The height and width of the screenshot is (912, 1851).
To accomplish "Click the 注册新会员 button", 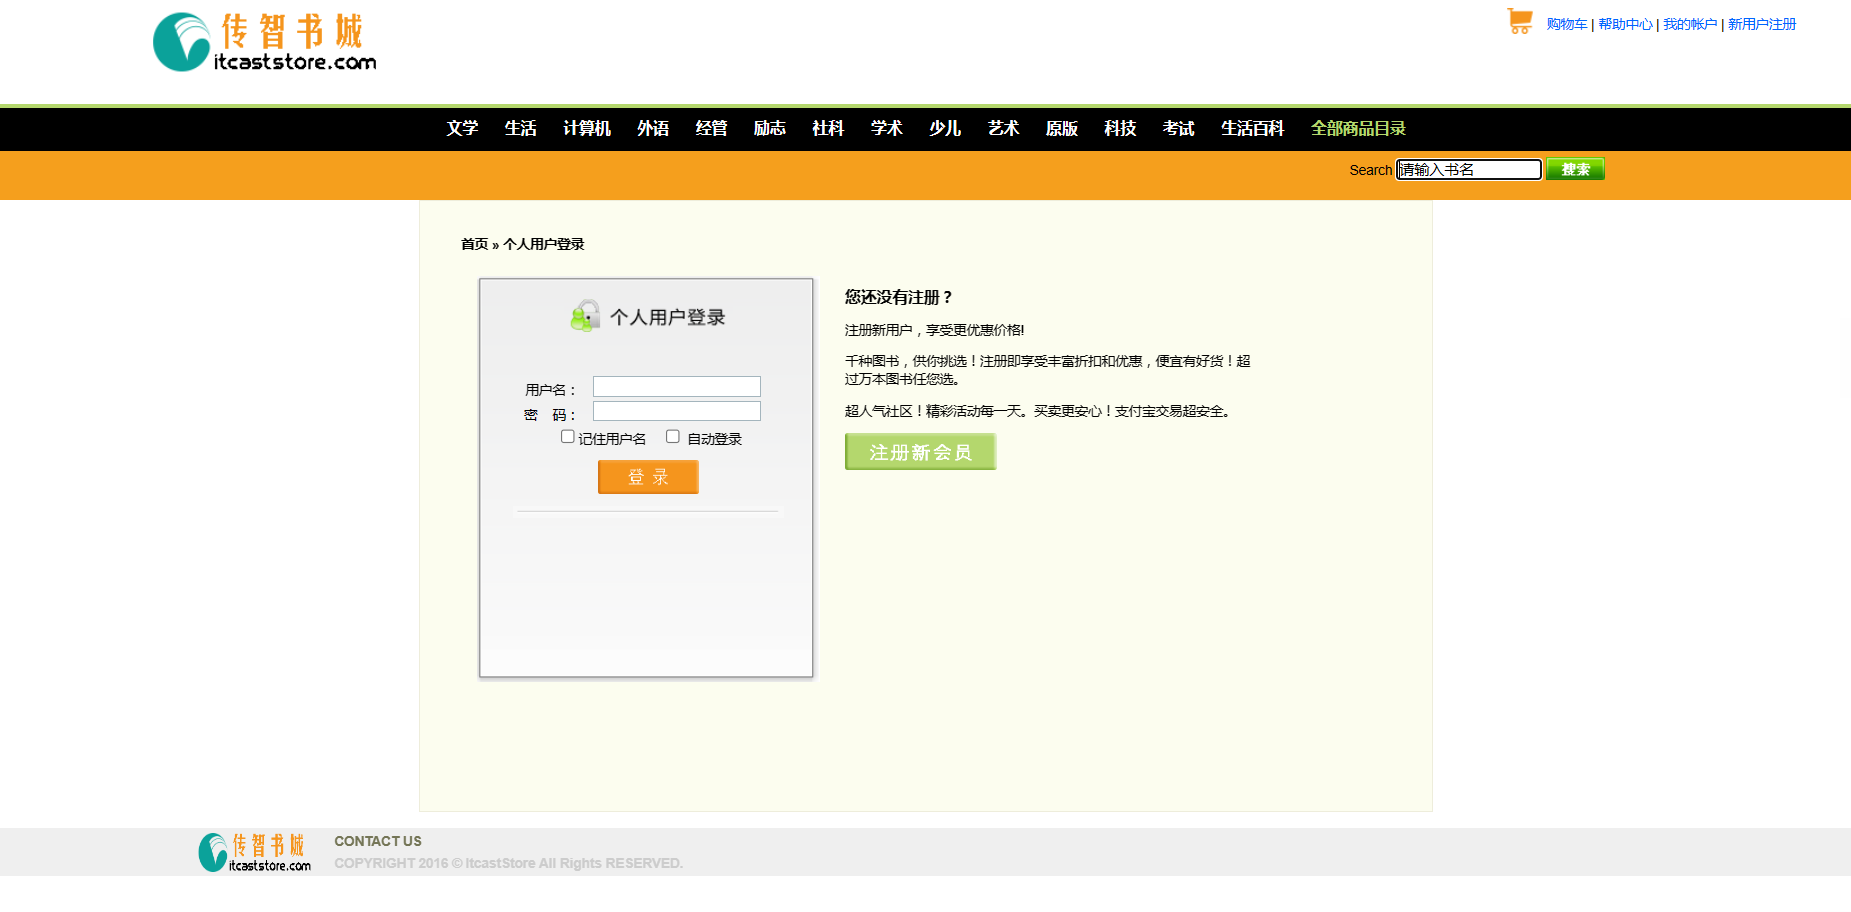I will point(920,452).
